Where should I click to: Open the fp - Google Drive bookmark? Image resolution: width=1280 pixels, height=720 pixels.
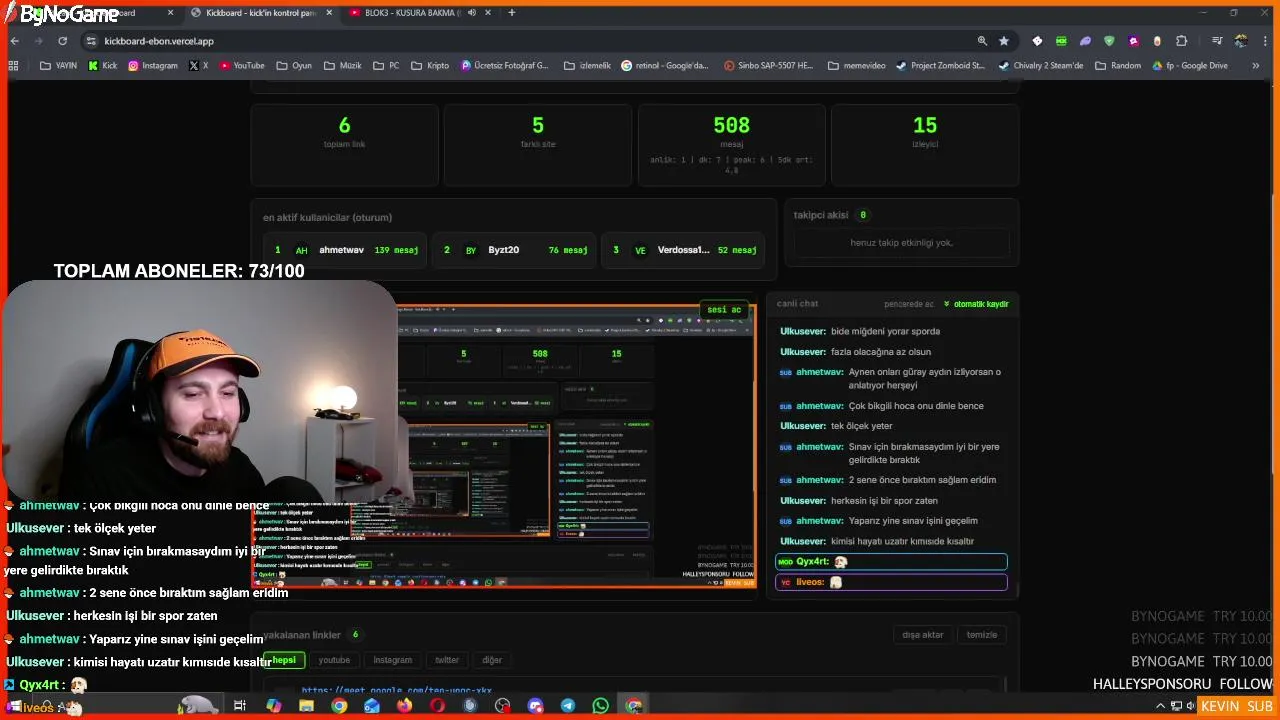click(x=1190, y=66)
